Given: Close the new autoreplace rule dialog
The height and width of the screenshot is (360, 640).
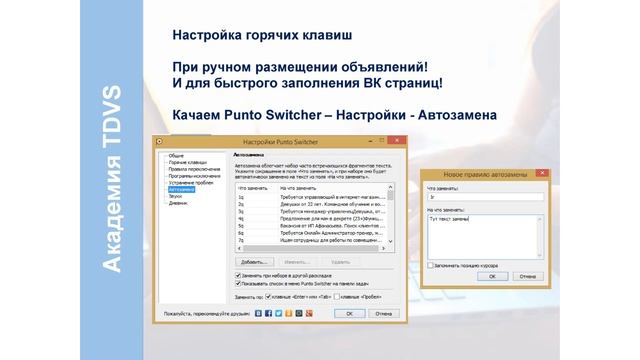Looking at the screenshot, I should pyautogui.click(x=542, y=173).
